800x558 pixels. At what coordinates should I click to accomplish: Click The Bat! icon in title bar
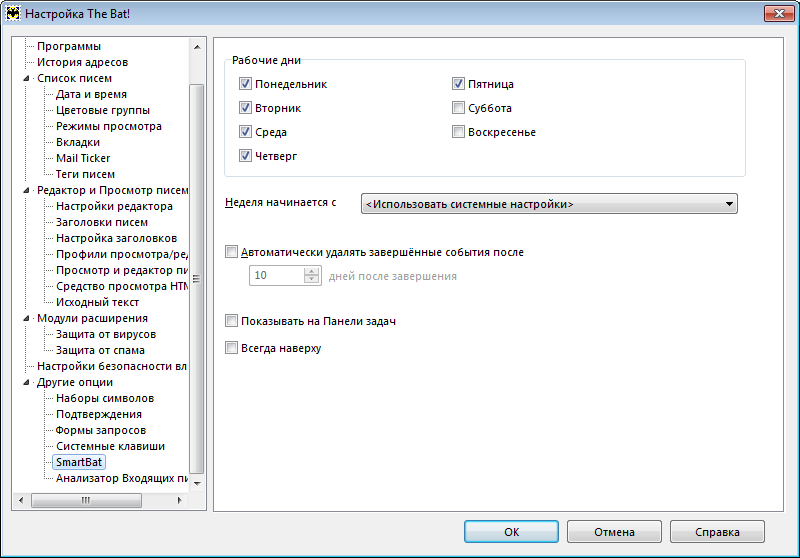[13, 13]
